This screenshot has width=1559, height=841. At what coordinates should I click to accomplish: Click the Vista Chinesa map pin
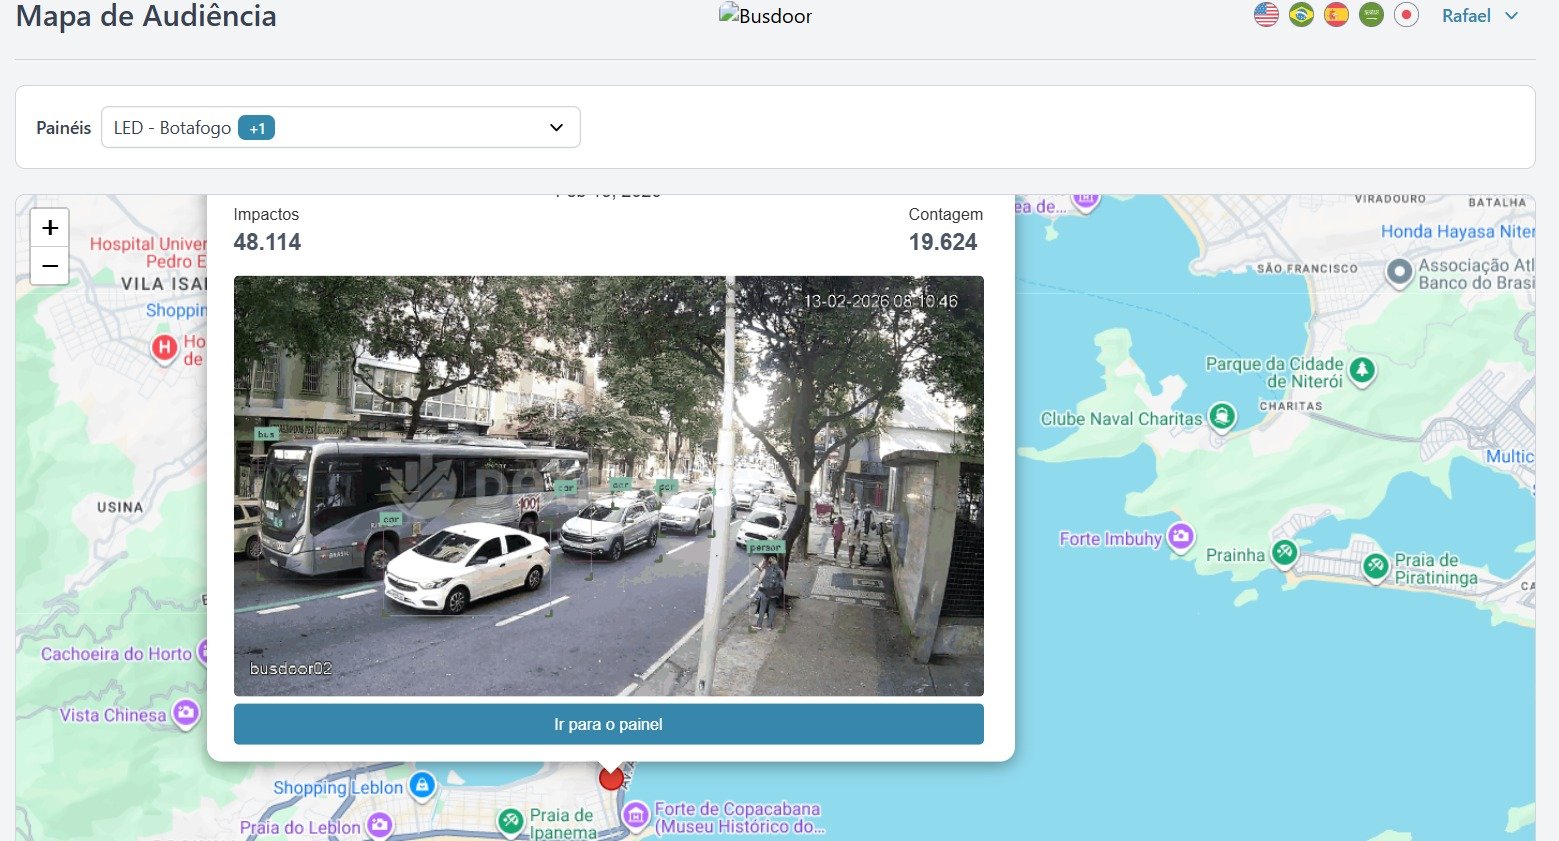click(185, 713)
